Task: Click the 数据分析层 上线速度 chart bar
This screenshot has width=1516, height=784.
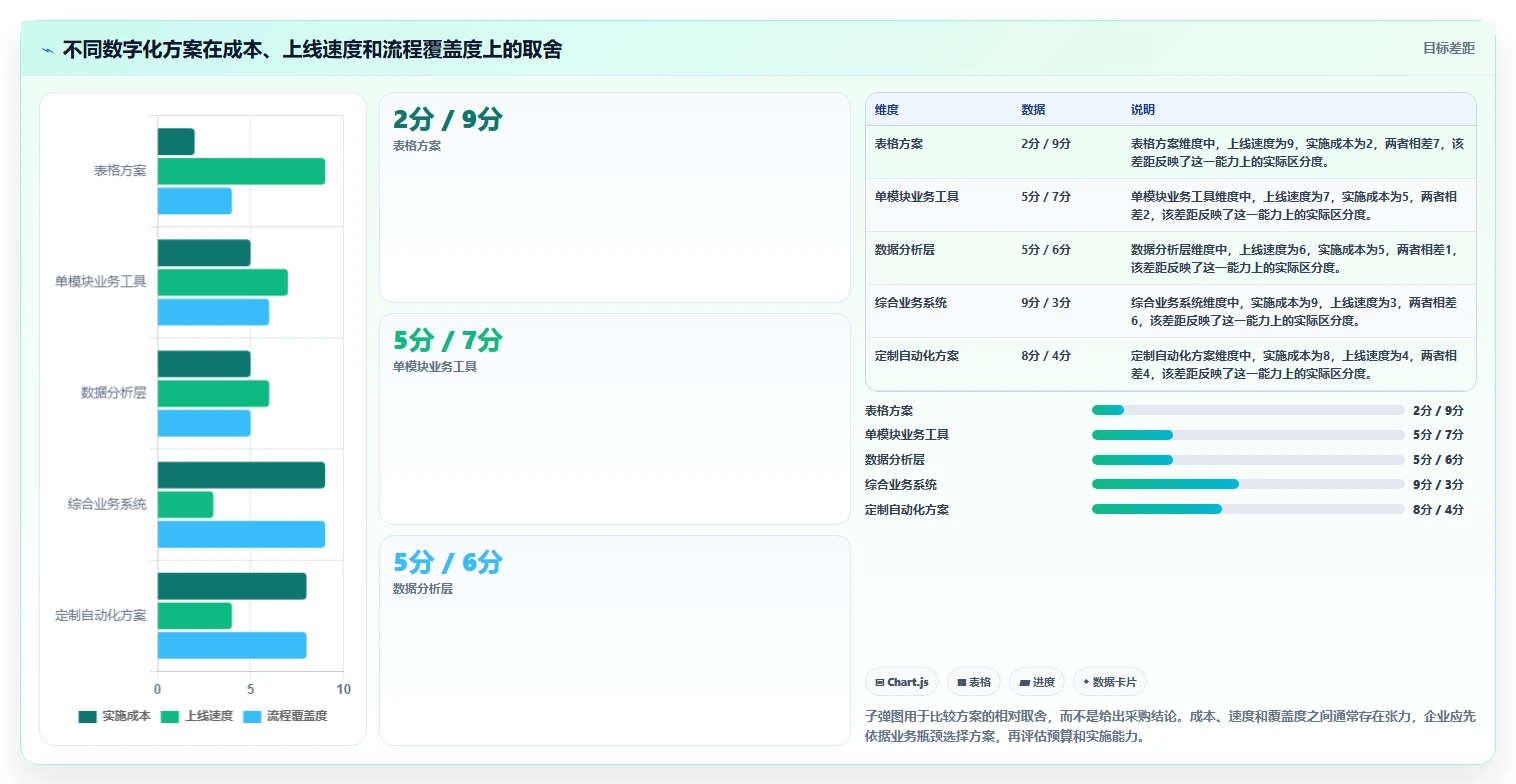Action: (213, 394)
